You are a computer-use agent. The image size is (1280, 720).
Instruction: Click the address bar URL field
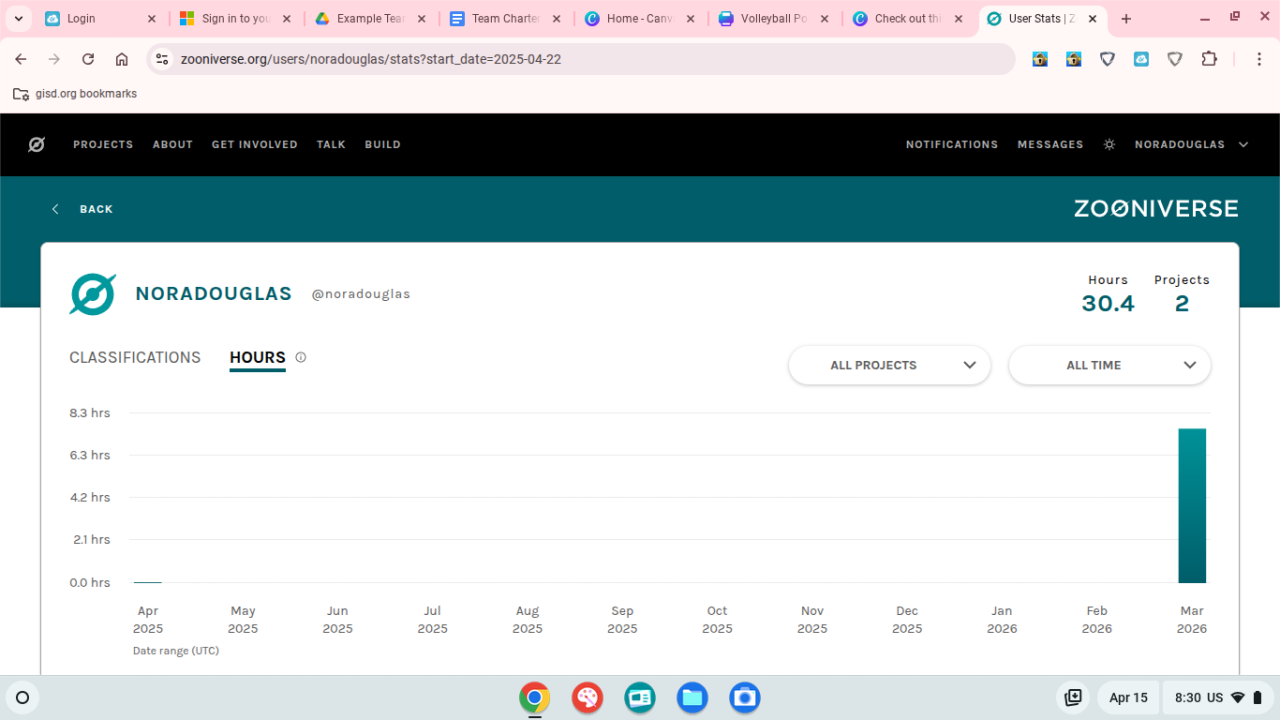583,59
